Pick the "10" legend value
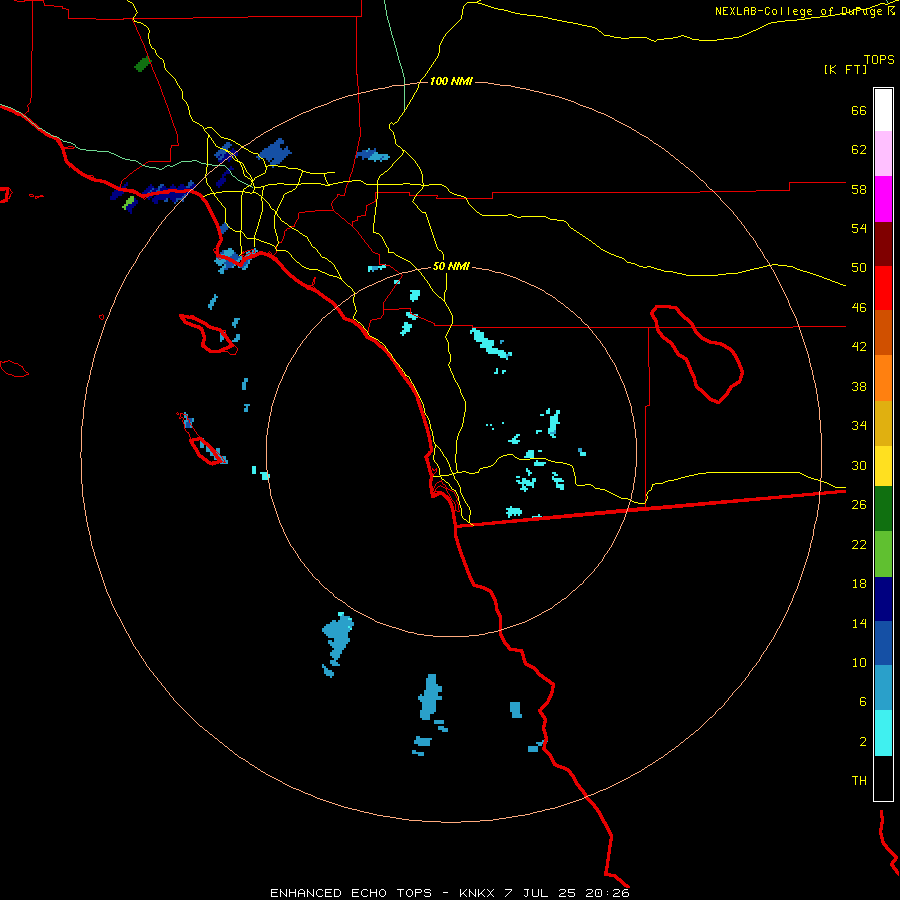 (859, 662)
